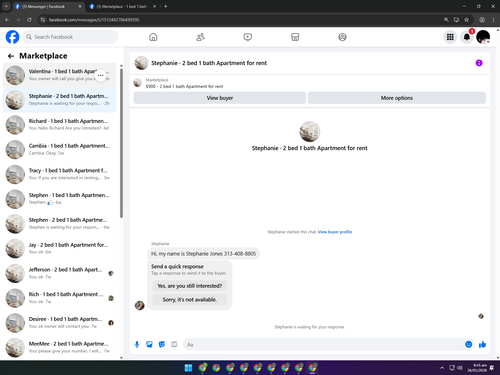
Task: Switch to the Messenger browser tab
Action: click(x=48, y=6)
